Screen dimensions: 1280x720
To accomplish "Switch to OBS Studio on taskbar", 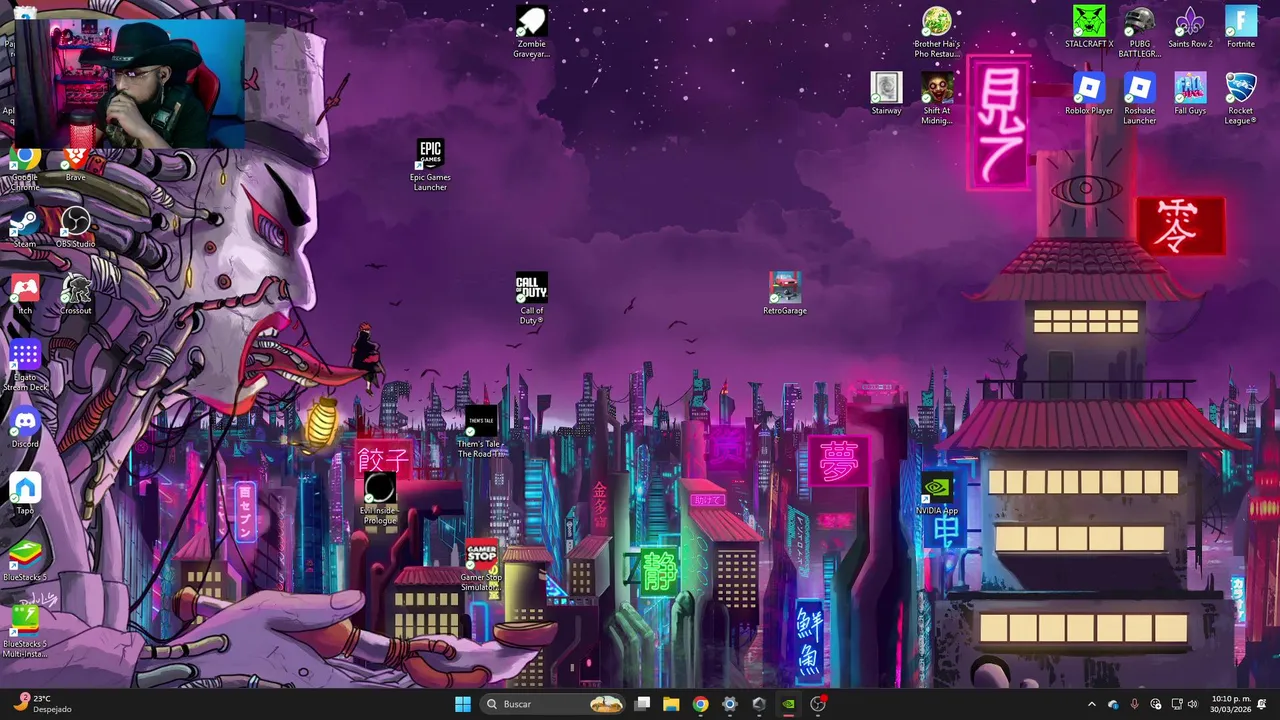I will (818, 704).
